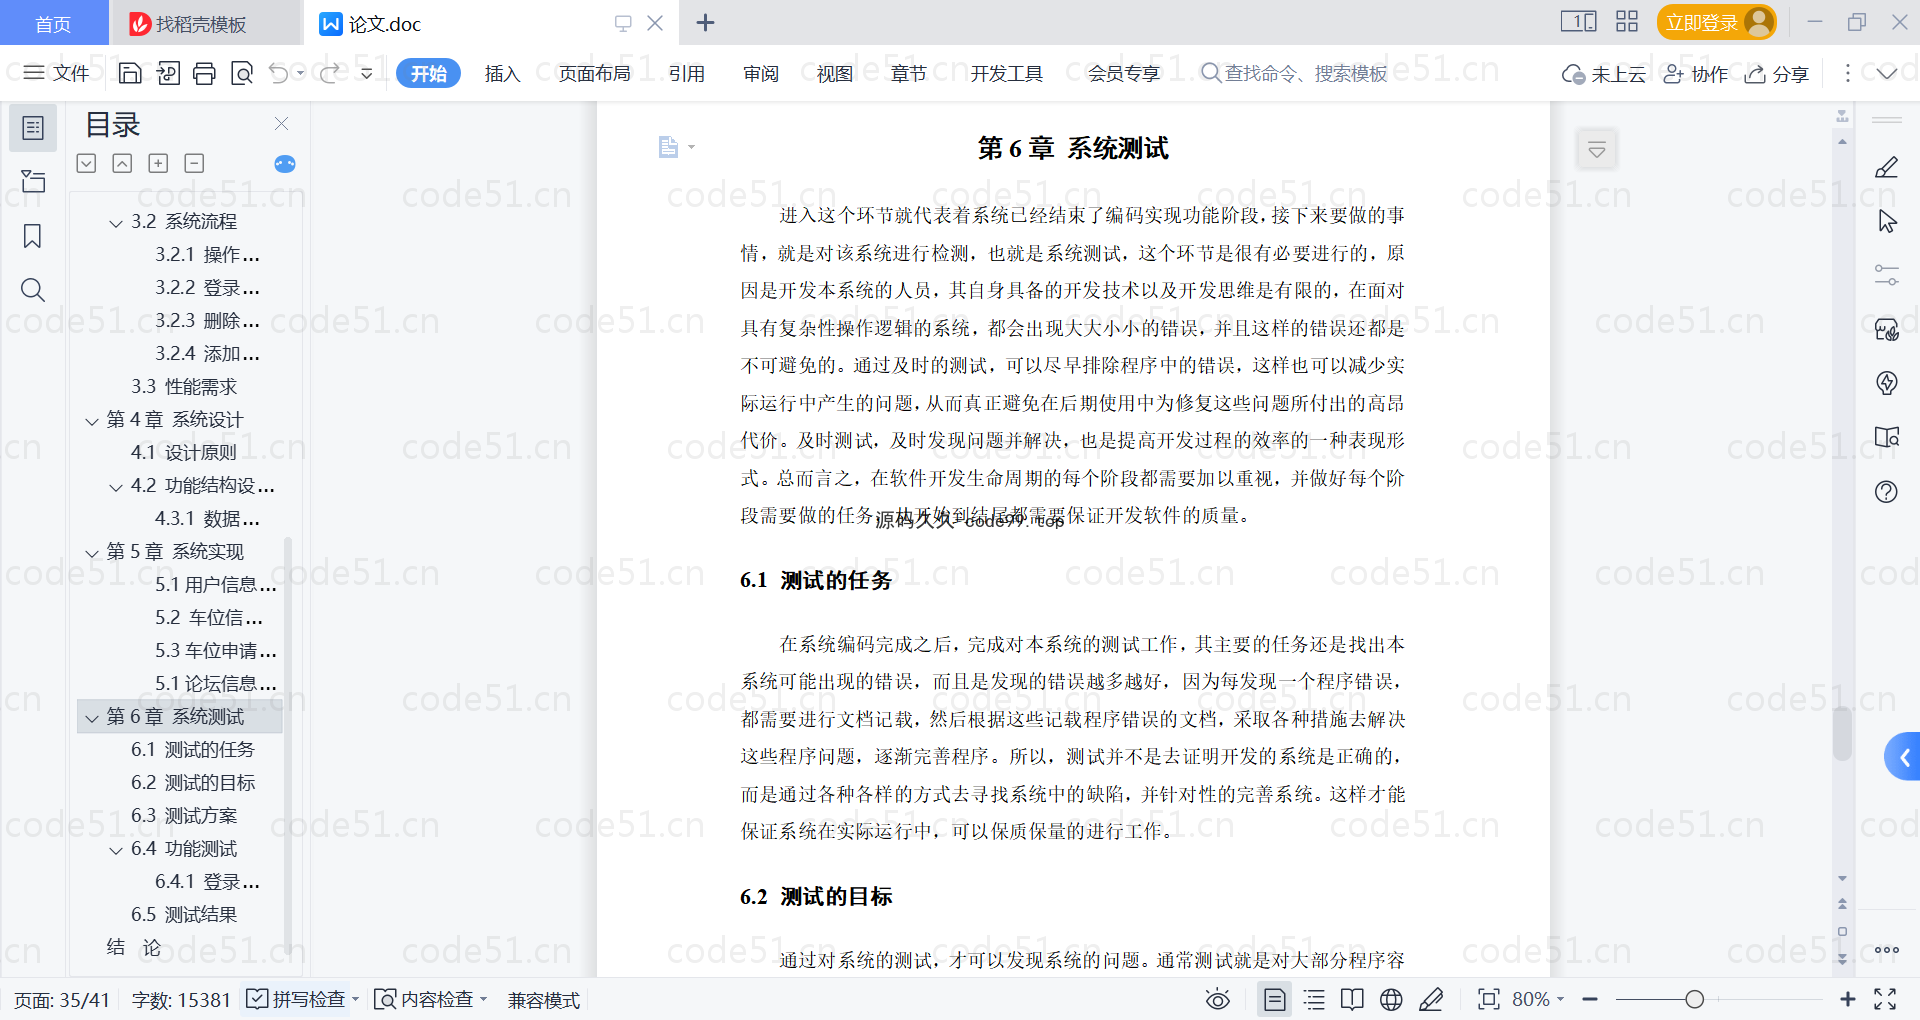
Task: Expand the ribbon with the chevron arrow
Action: [1887, 73]
